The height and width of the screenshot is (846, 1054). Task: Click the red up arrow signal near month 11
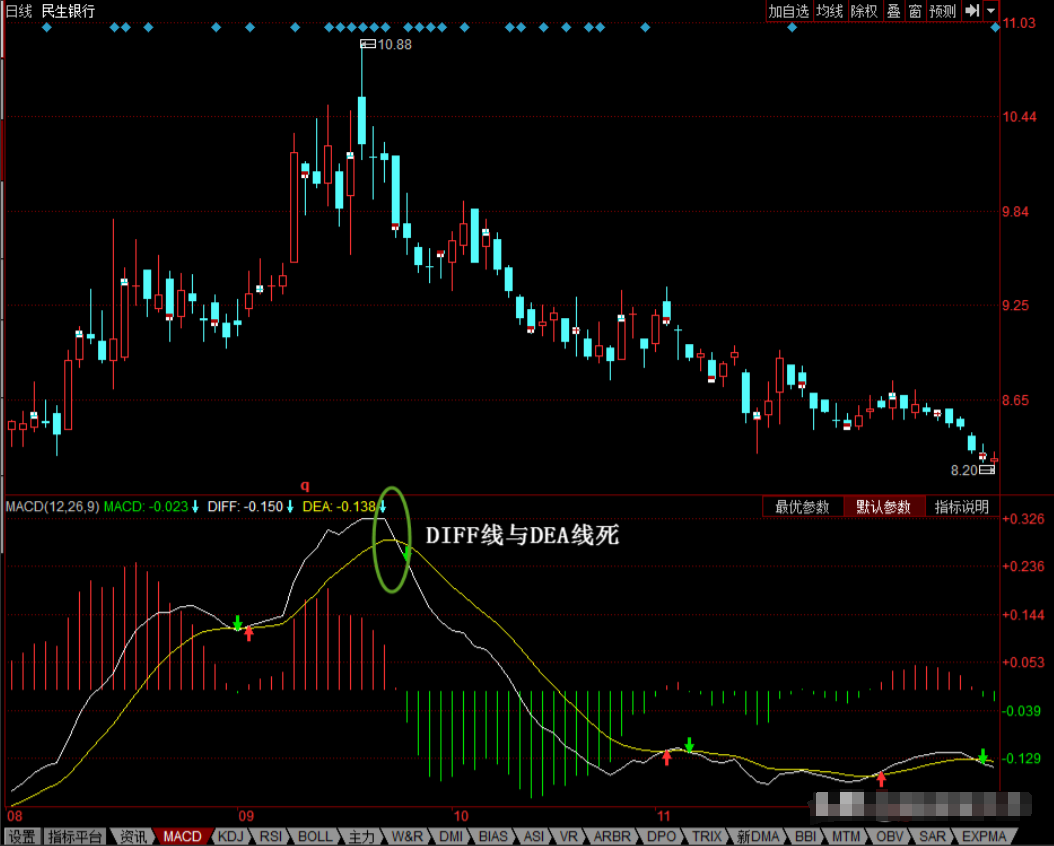click(666, 757)
